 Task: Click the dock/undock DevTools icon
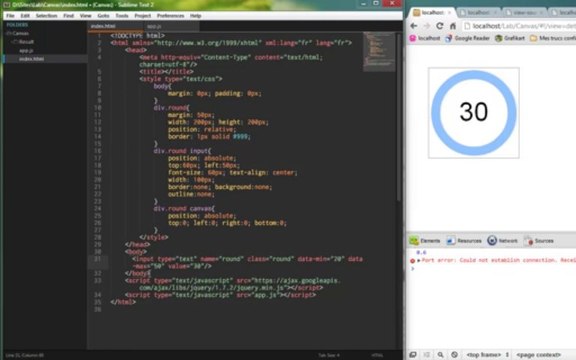(x=413, y=354)
